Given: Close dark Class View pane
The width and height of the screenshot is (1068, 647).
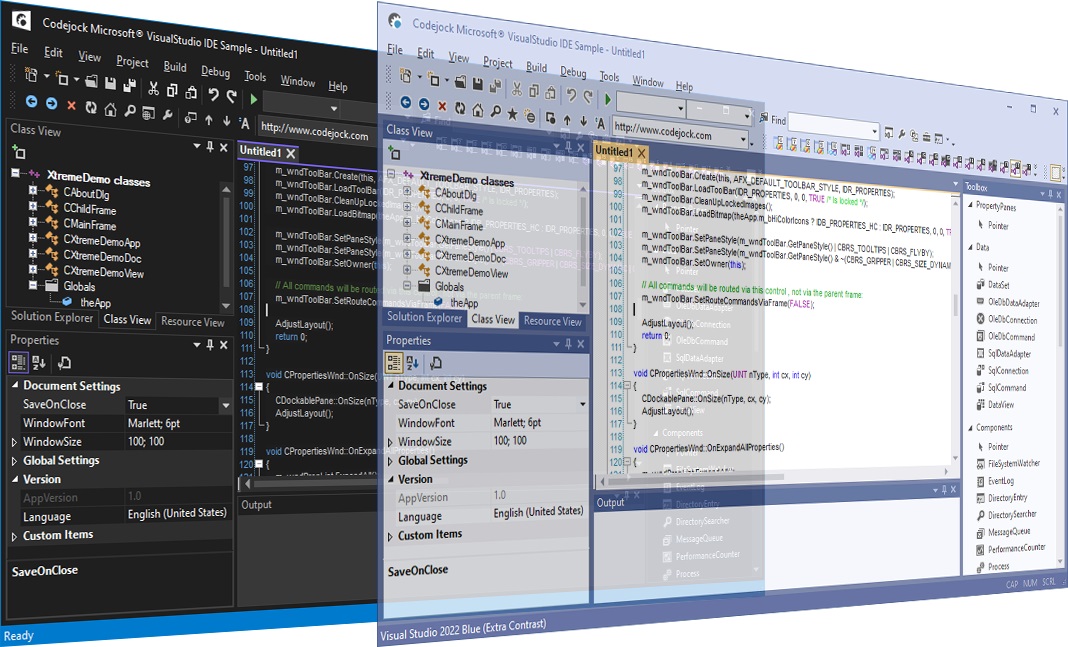Looking at the screenshot, I should coord(223,146).
